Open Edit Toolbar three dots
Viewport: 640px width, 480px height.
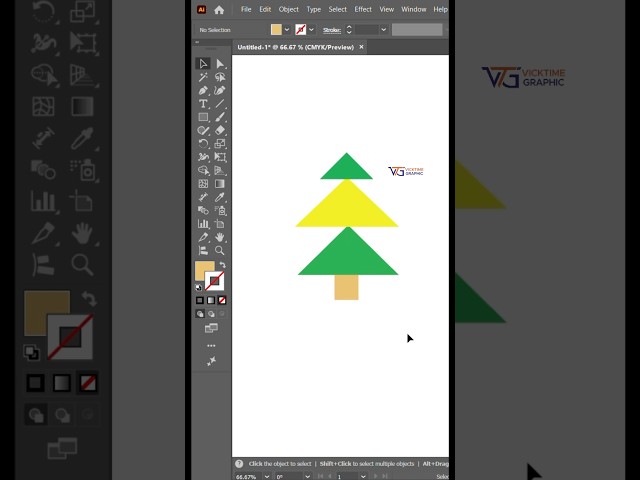(211, 346)
